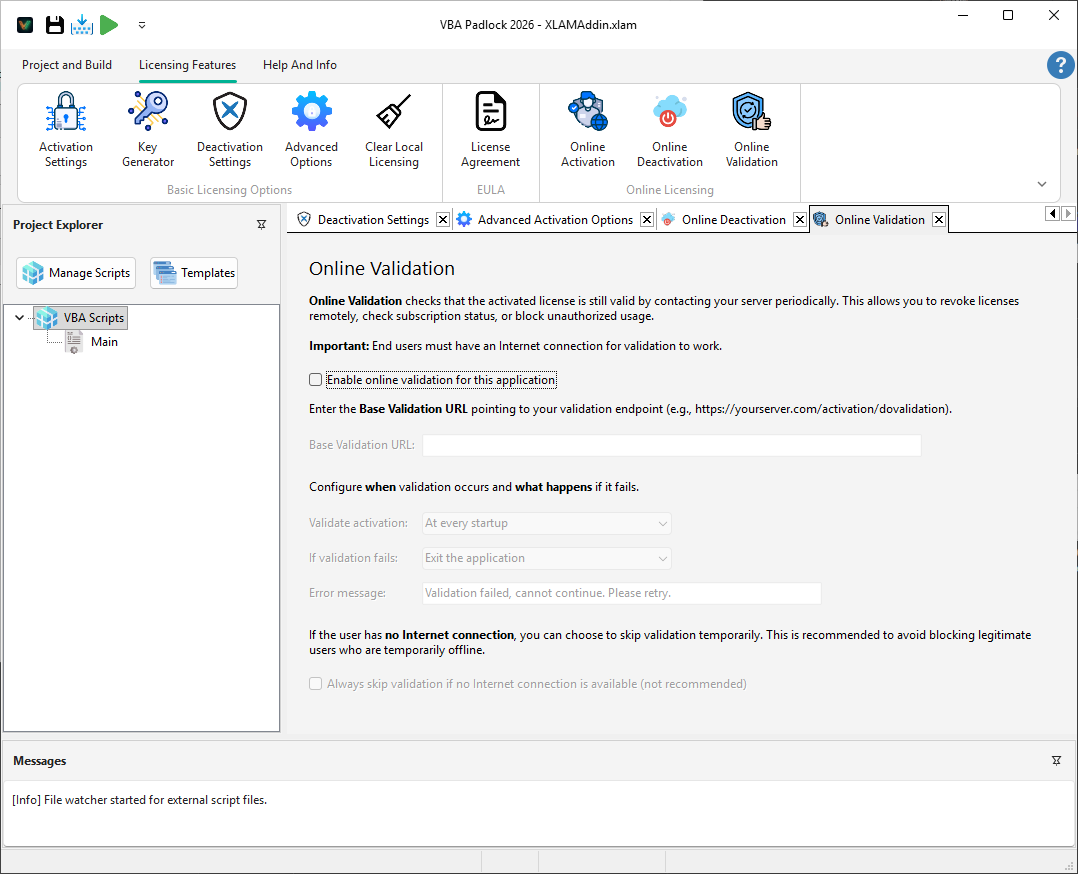The width and height of the screenshot is (1078, 874).
Task: Open the Templates button
Action: pos(193,272)
